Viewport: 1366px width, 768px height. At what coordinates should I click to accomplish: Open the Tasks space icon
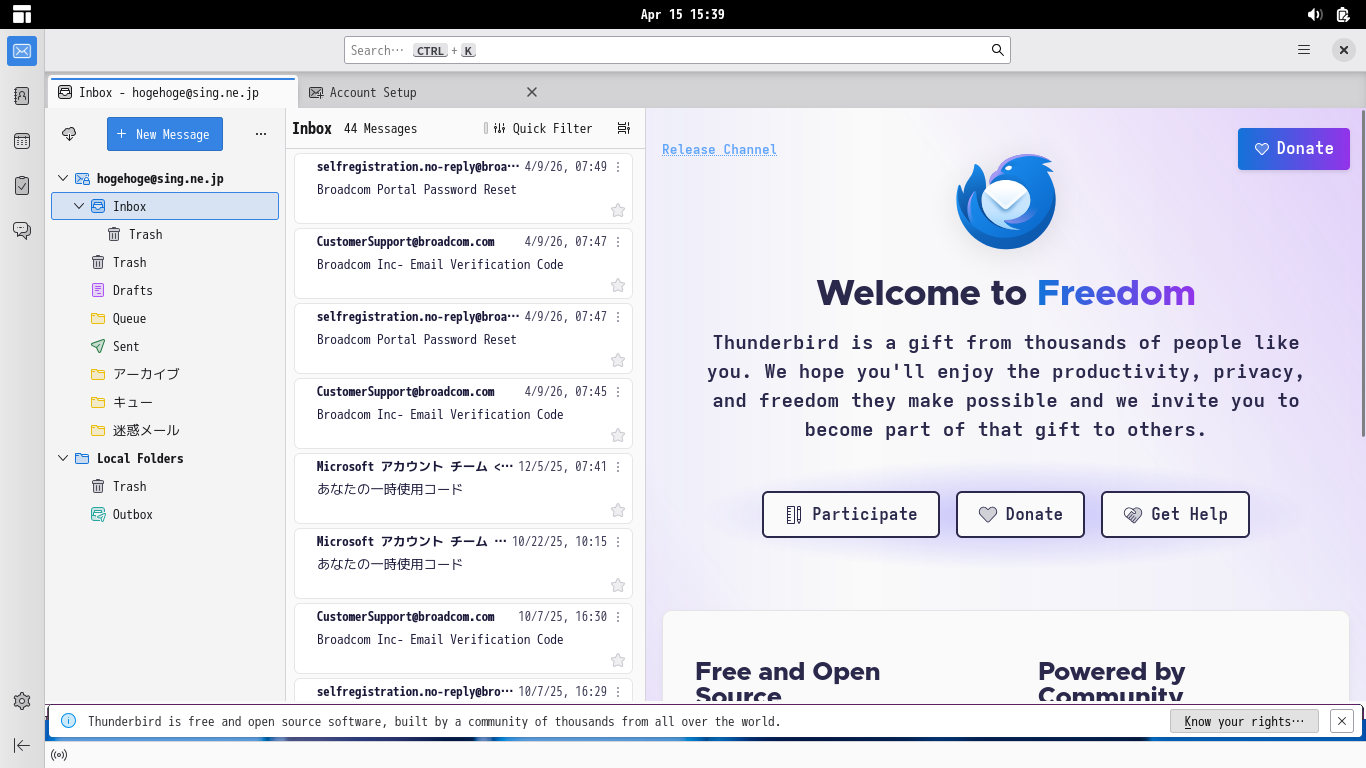pyautogui.click(x=22, y=185)
